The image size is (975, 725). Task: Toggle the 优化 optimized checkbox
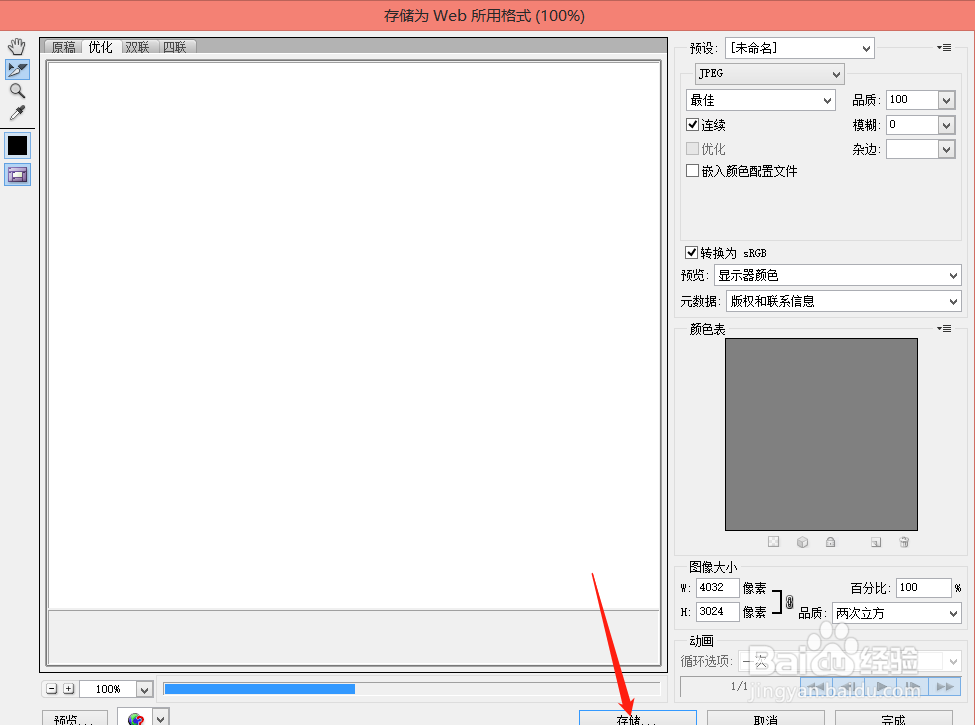[692, 149]
